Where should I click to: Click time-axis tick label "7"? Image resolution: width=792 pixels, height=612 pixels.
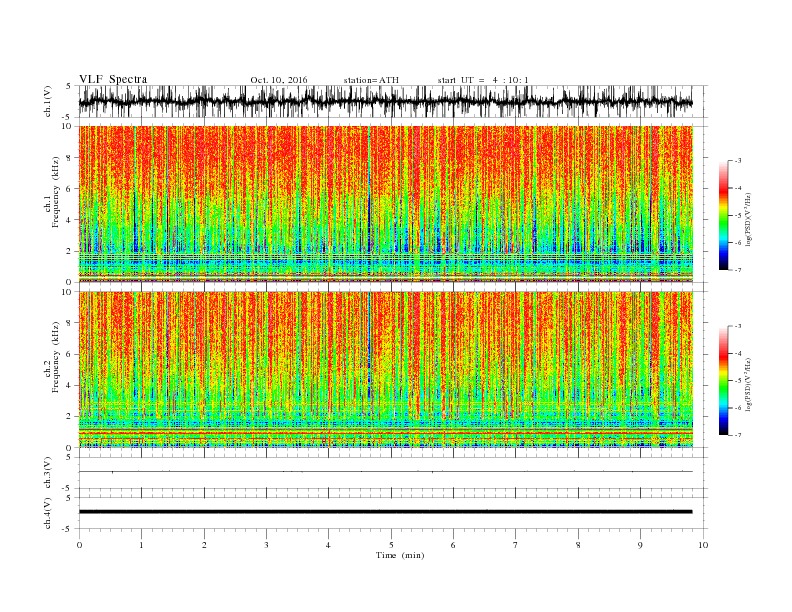(516, 545)
